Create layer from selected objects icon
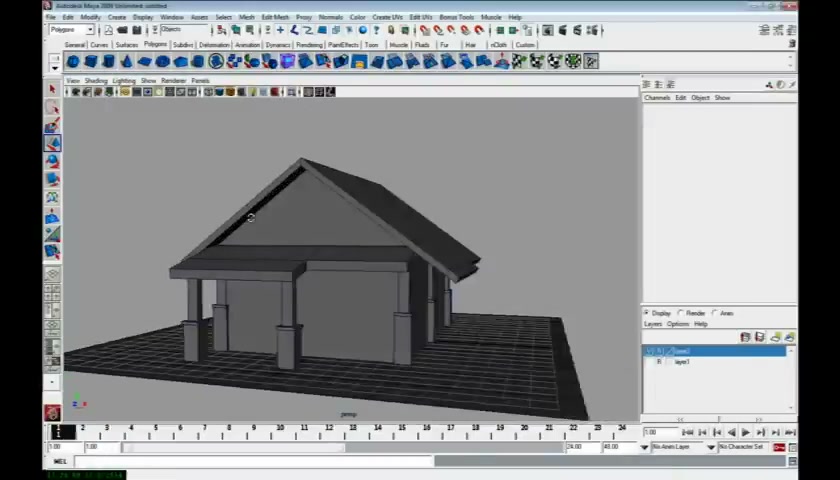Screen dimensions: 840x480 point(789,337)
